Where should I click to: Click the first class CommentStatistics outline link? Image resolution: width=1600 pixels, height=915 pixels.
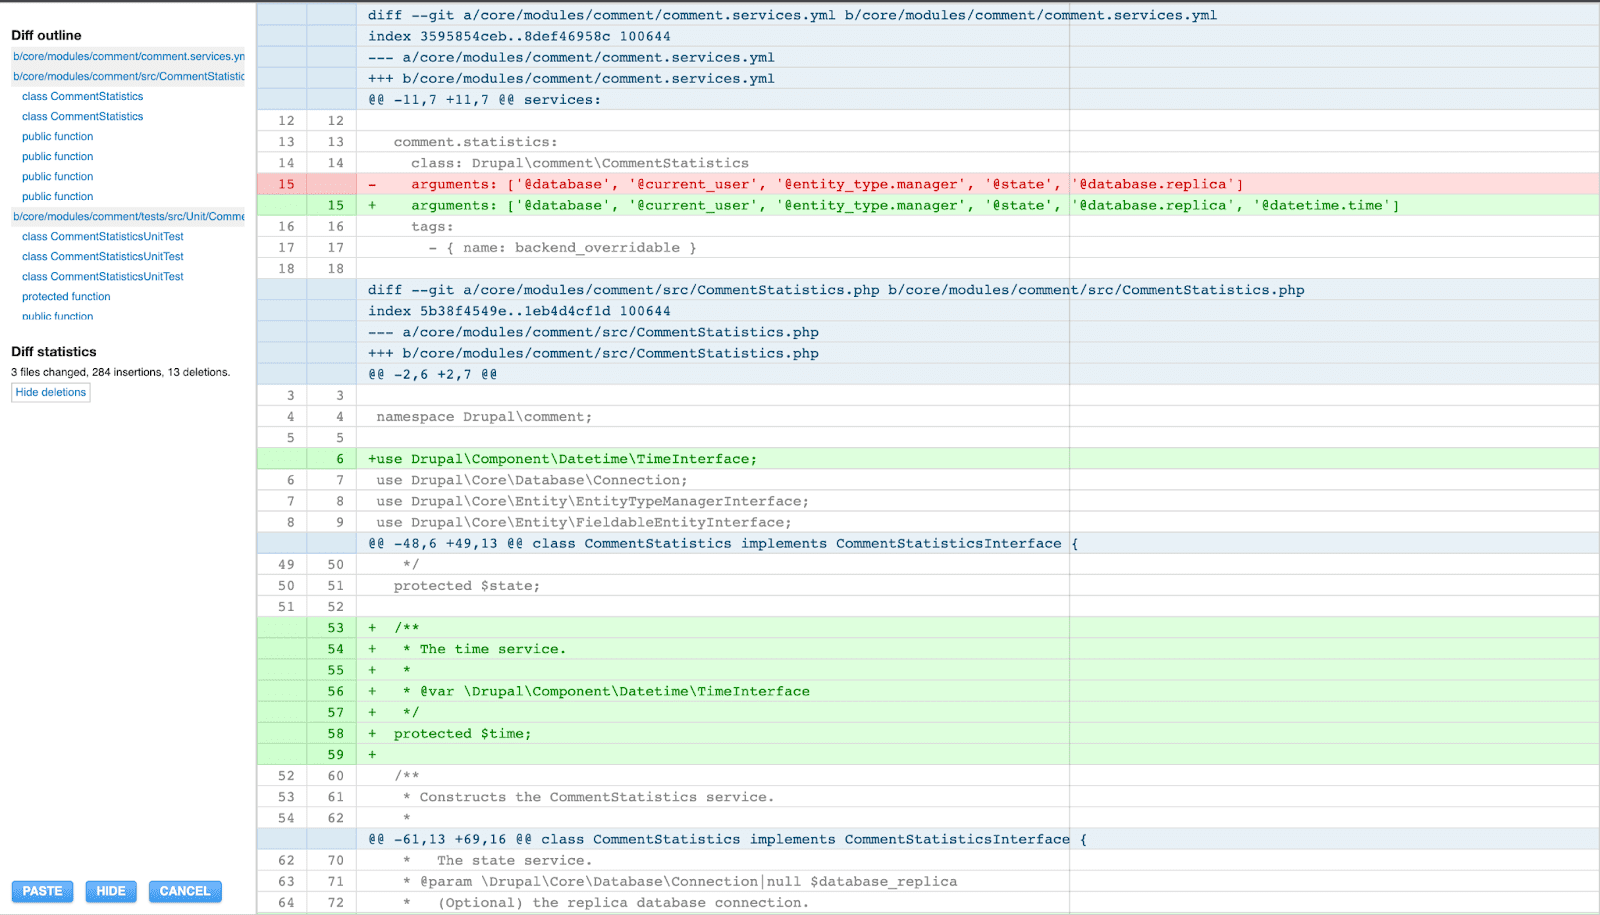point(82,97)
